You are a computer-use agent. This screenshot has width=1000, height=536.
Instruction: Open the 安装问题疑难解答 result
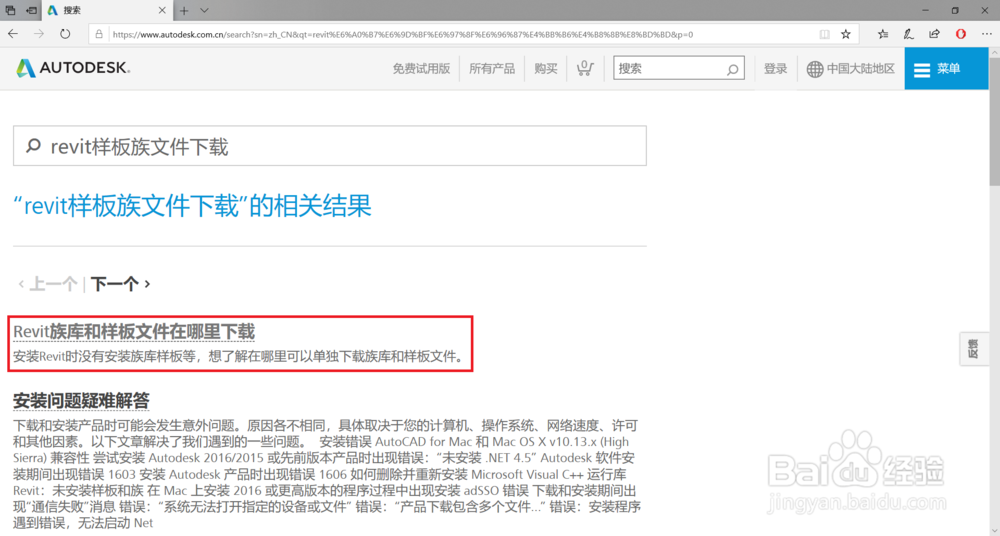coord(81,401)
